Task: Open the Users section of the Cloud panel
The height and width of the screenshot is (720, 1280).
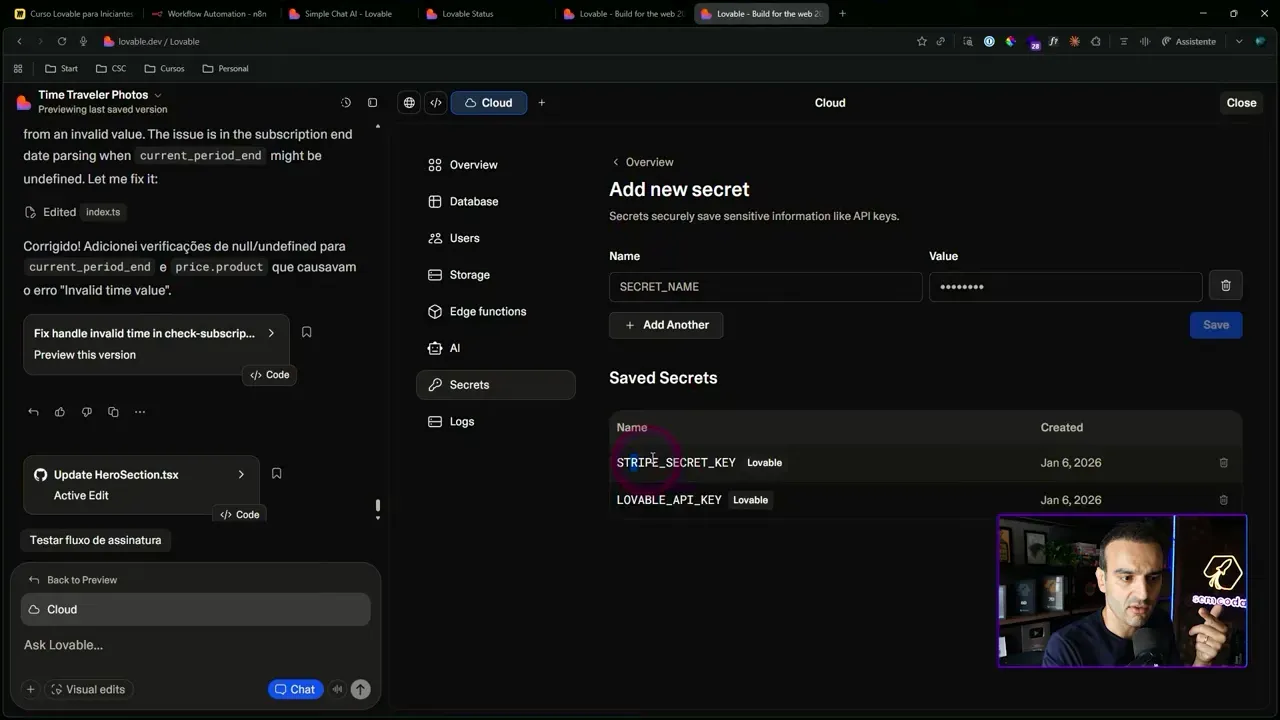Action: pyautogui.click(x=464, y=238)
